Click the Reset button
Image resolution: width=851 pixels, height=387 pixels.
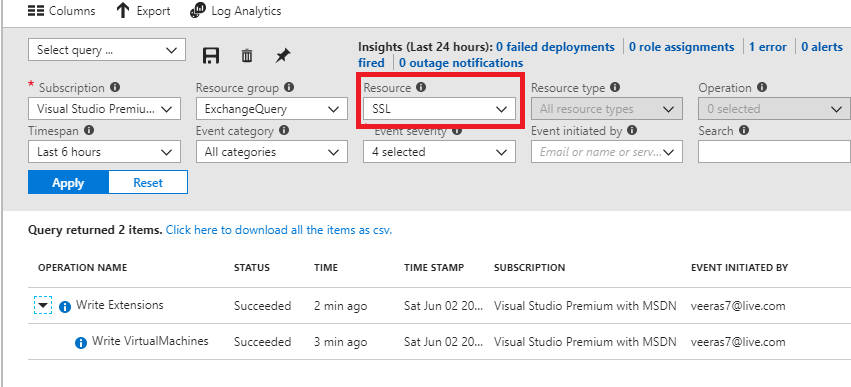coord(148,182)
